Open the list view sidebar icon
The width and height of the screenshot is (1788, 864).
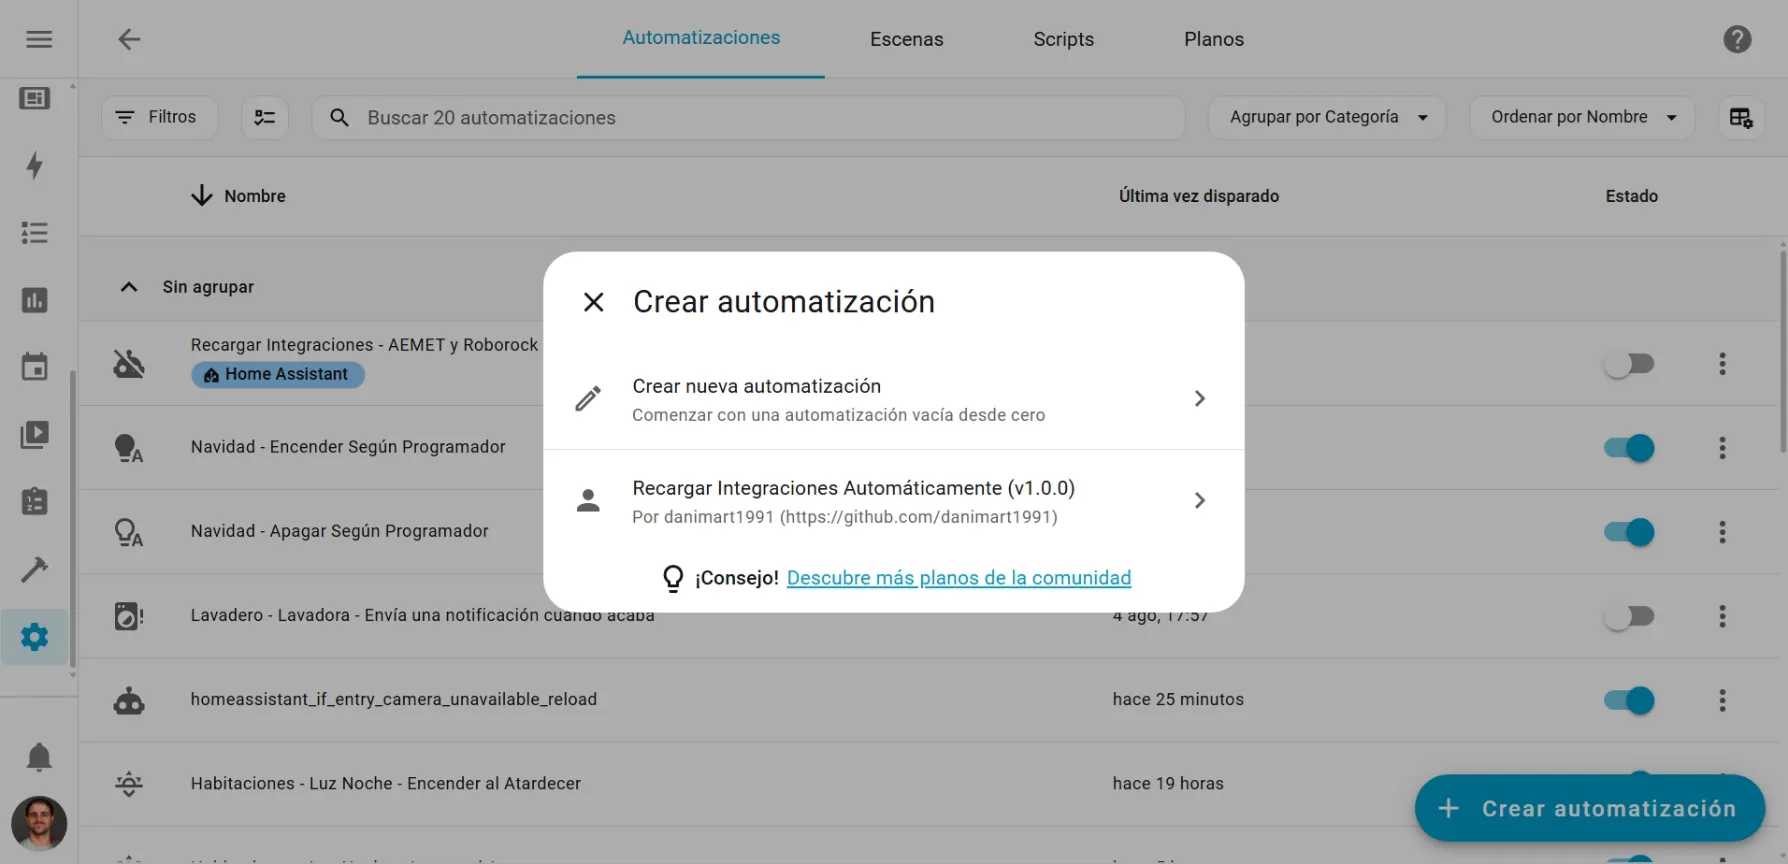[35, 233]
